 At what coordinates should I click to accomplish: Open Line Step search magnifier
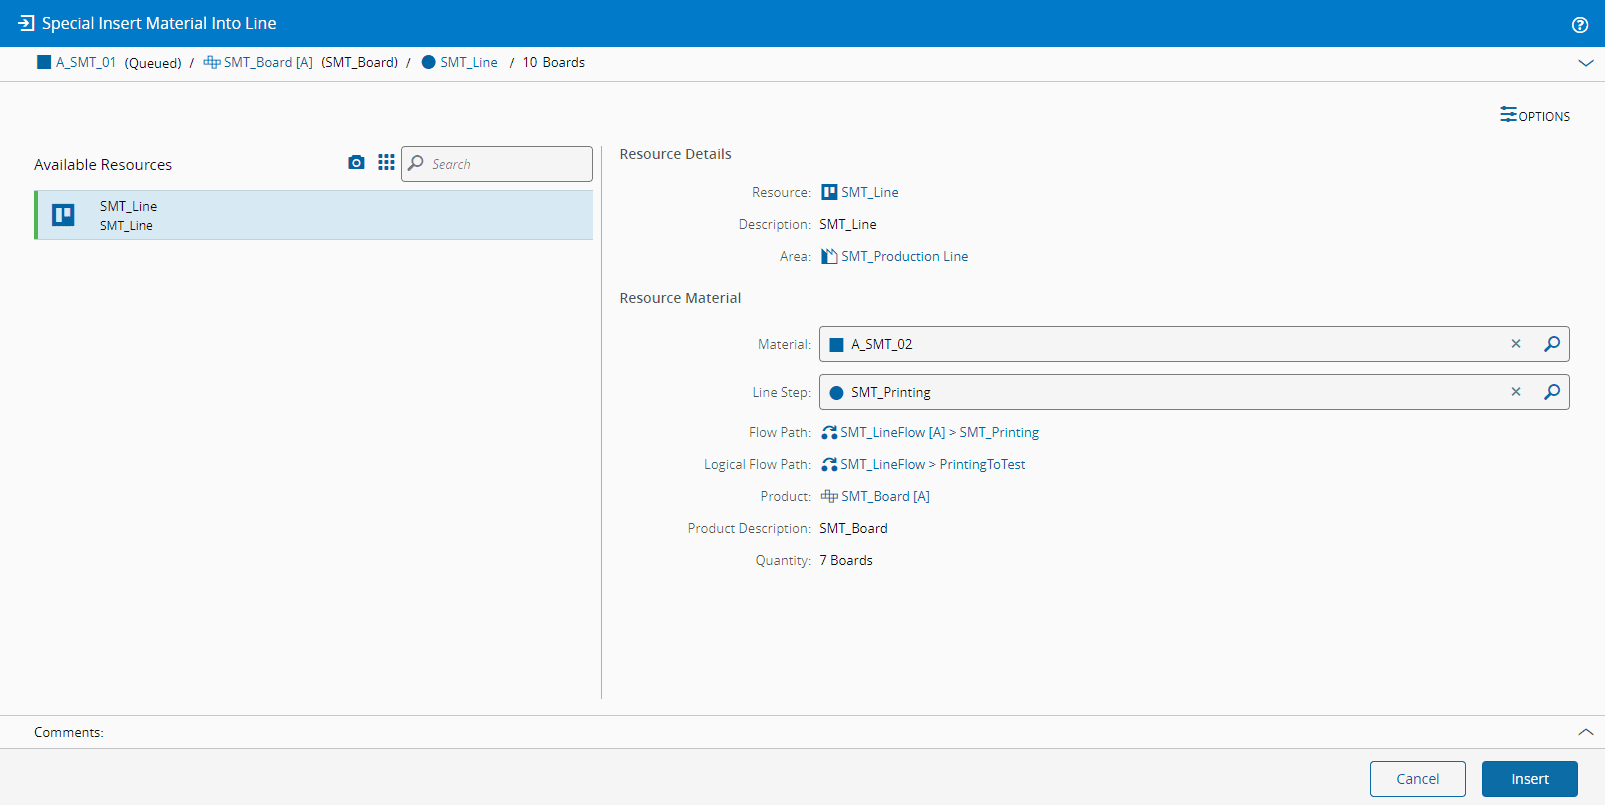pyautogui.click(x=1552, y=392)
